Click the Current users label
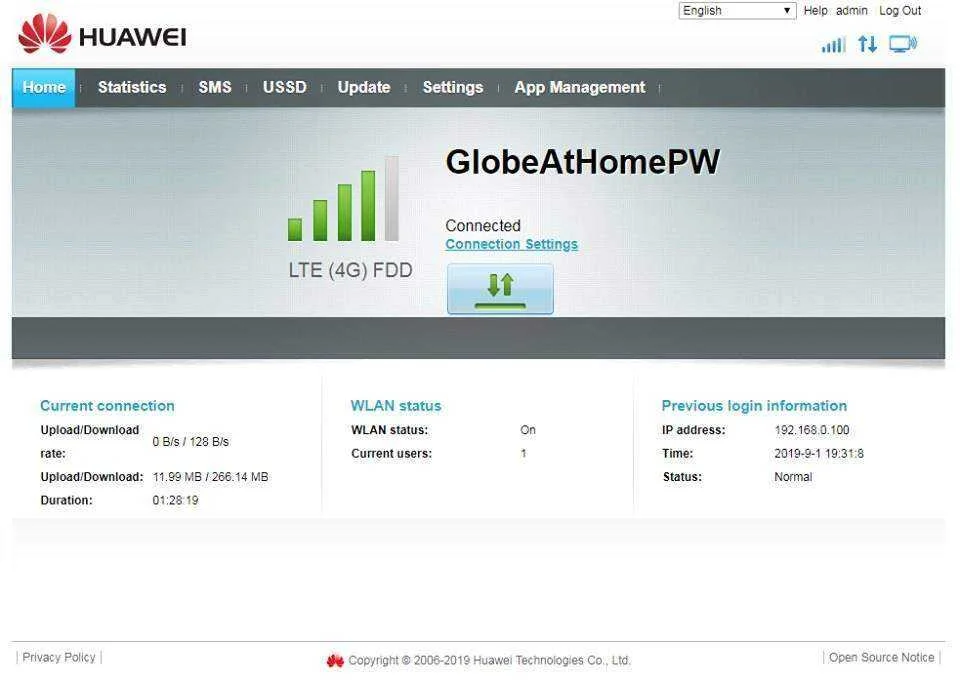960x682 pixels. click(391, 454)
